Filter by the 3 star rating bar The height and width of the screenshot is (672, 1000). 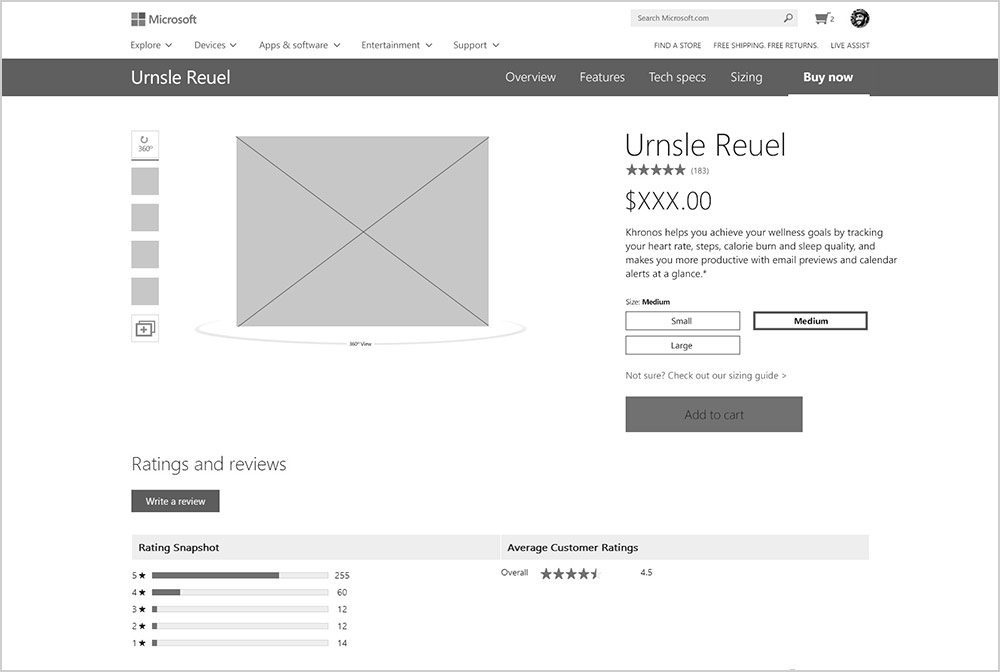[x=240, y=610]
